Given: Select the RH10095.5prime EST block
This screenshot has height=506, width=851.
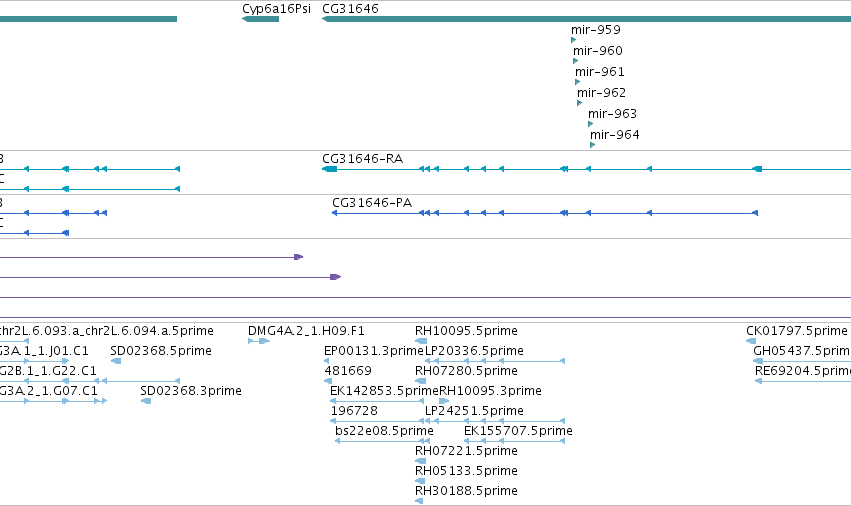Looking at the screenshot, I should coord(421,341).
